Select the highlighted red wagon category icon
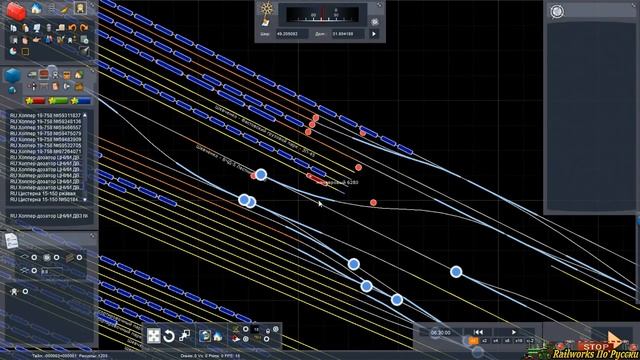This screenshot has height=360, width=640. coord(44,74)
